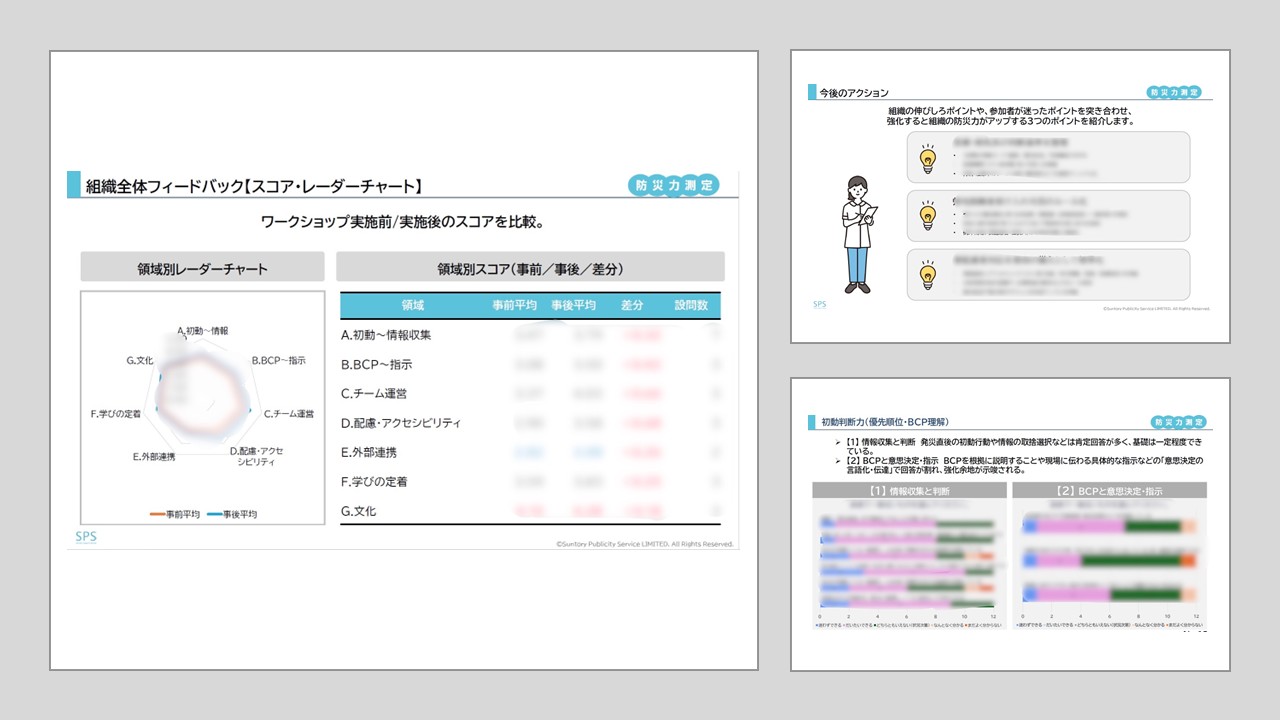Click the 差分 column header in the table
The height and width of the screenshot is (720, 1280).
(x=632, y=305)
